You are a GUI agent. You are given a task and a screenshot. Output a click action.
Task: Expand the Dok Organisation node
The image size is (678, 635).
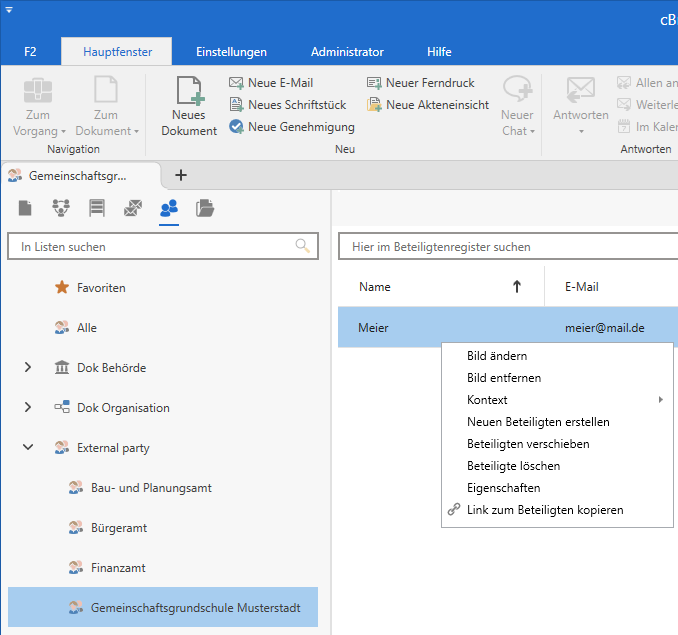tap(28, 407)
